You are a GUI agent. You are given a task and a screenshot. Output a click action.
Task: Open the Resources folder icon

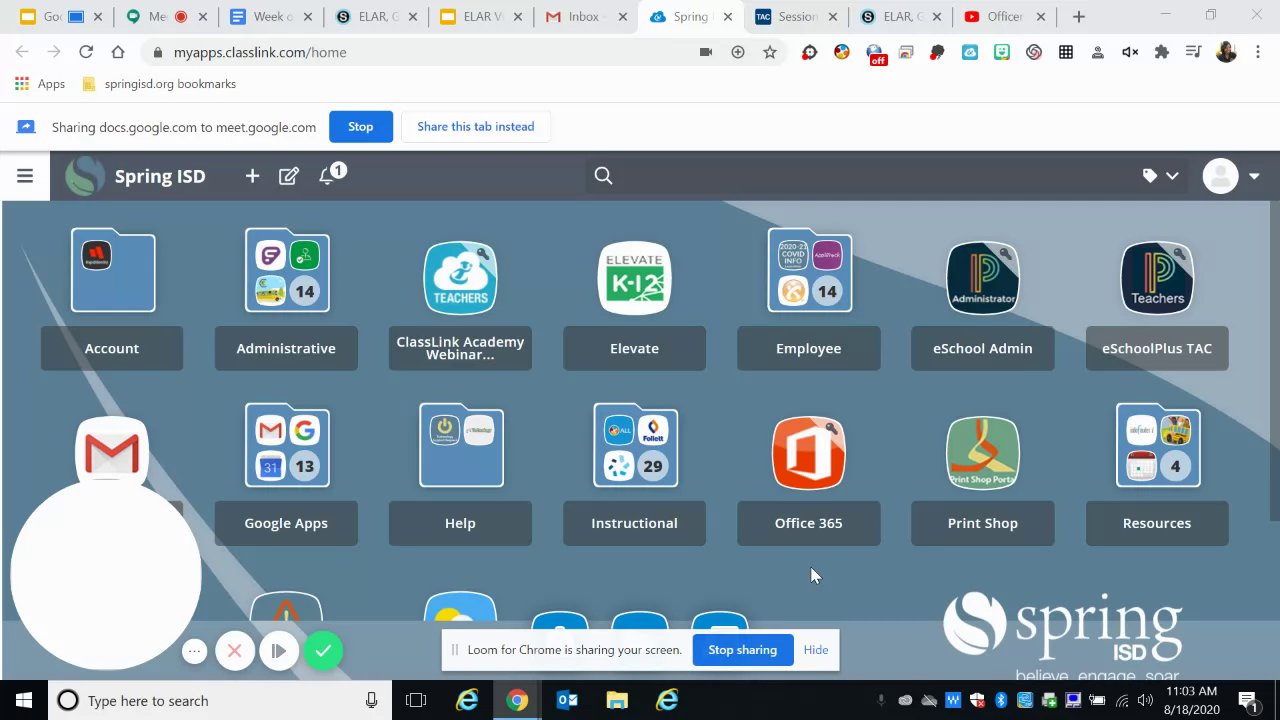(x=1158, y=445)
